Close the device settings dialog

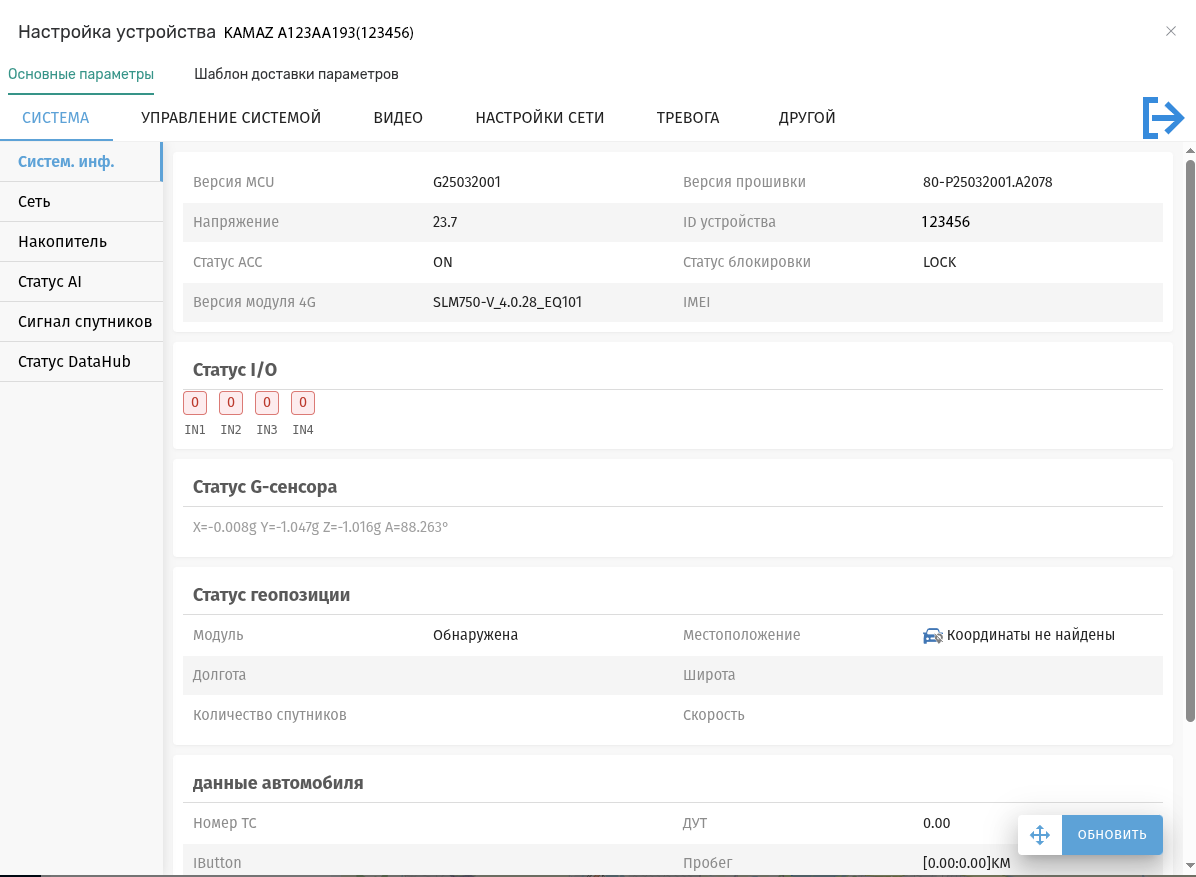point(1171,31)
